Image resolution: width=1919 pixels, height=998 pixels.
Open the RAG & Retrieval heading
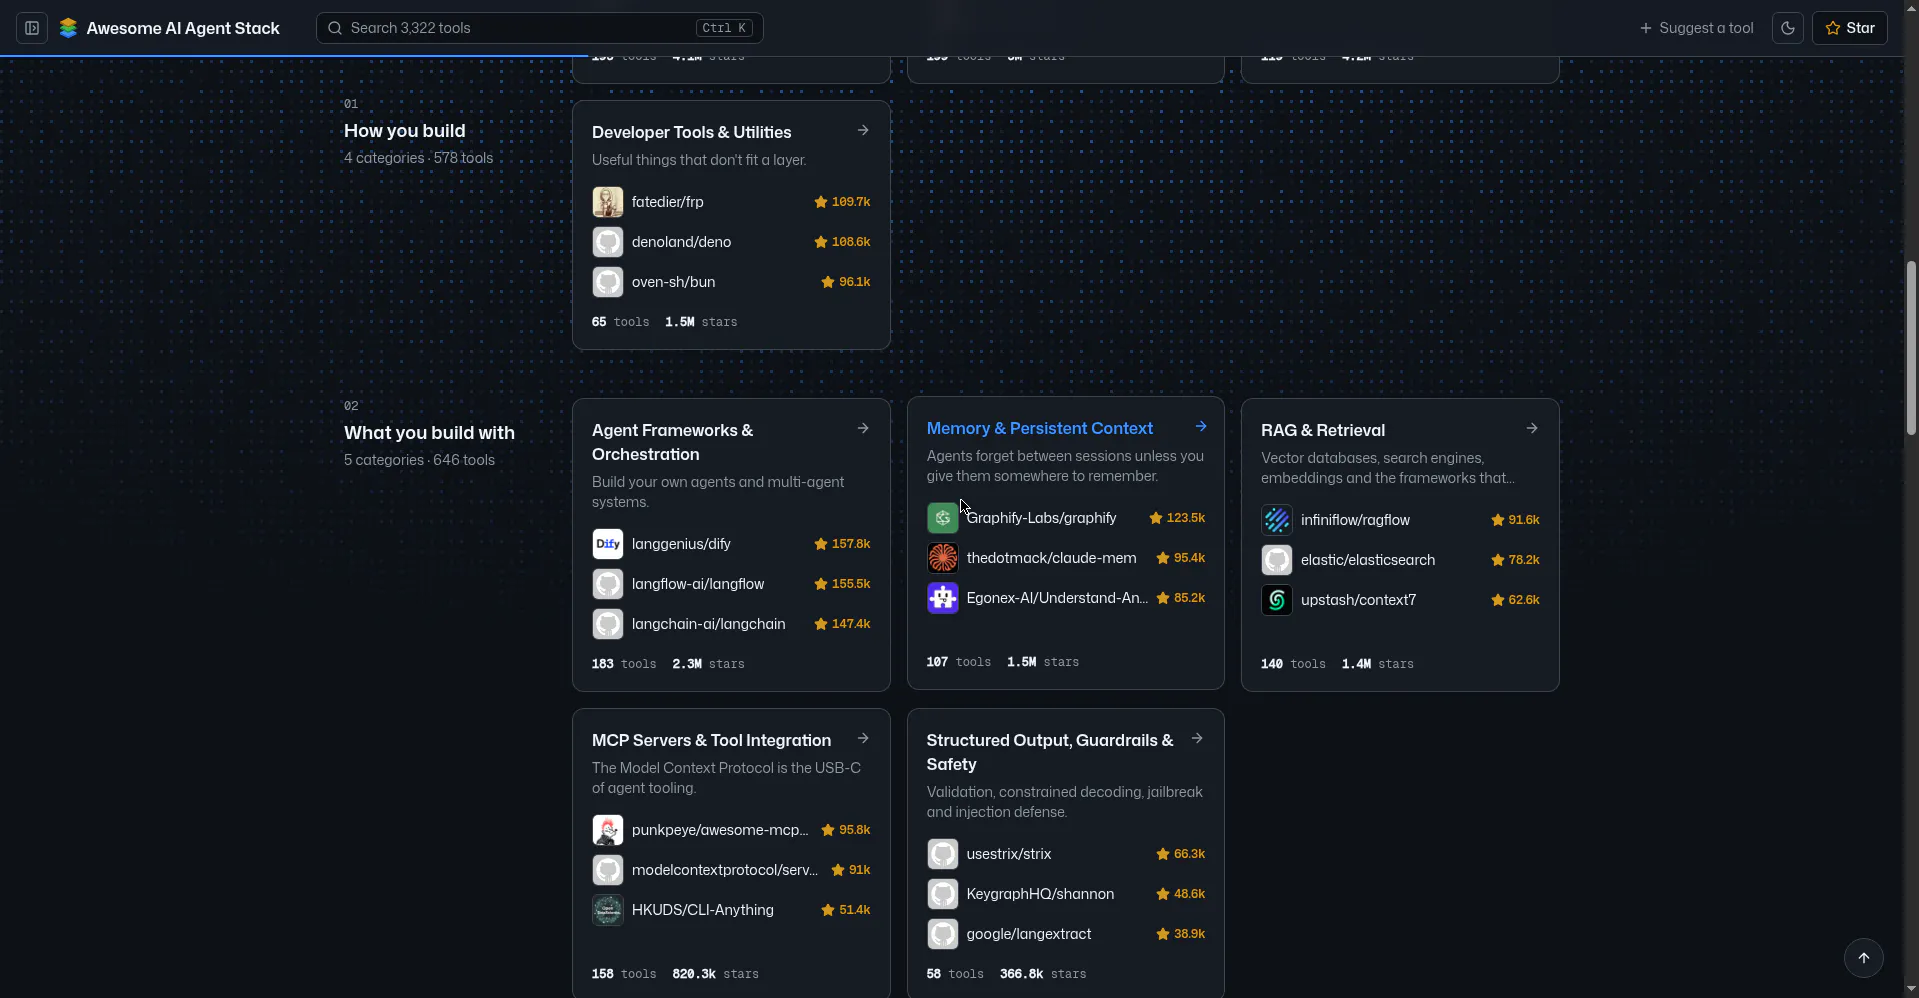coord(1323,430)
